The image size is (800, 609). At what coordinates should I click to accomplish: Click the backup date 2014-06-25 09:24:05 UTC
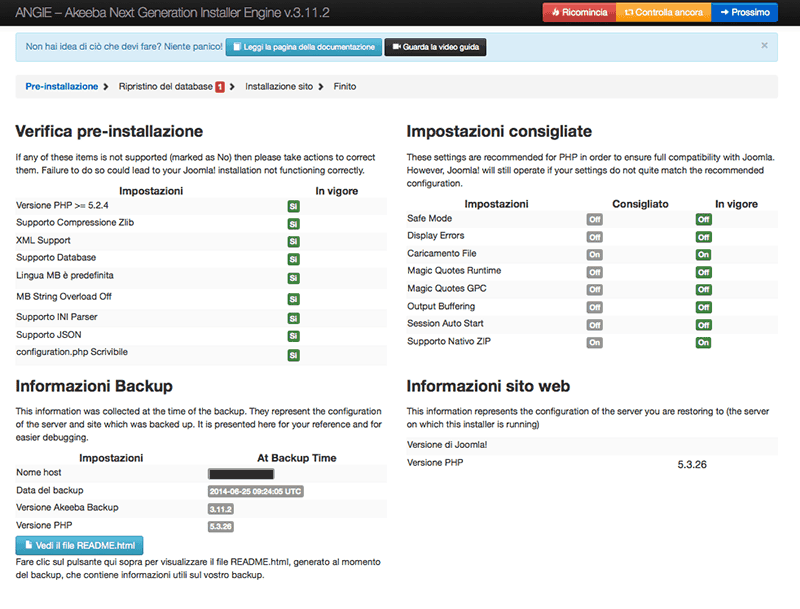pos(256,492)
